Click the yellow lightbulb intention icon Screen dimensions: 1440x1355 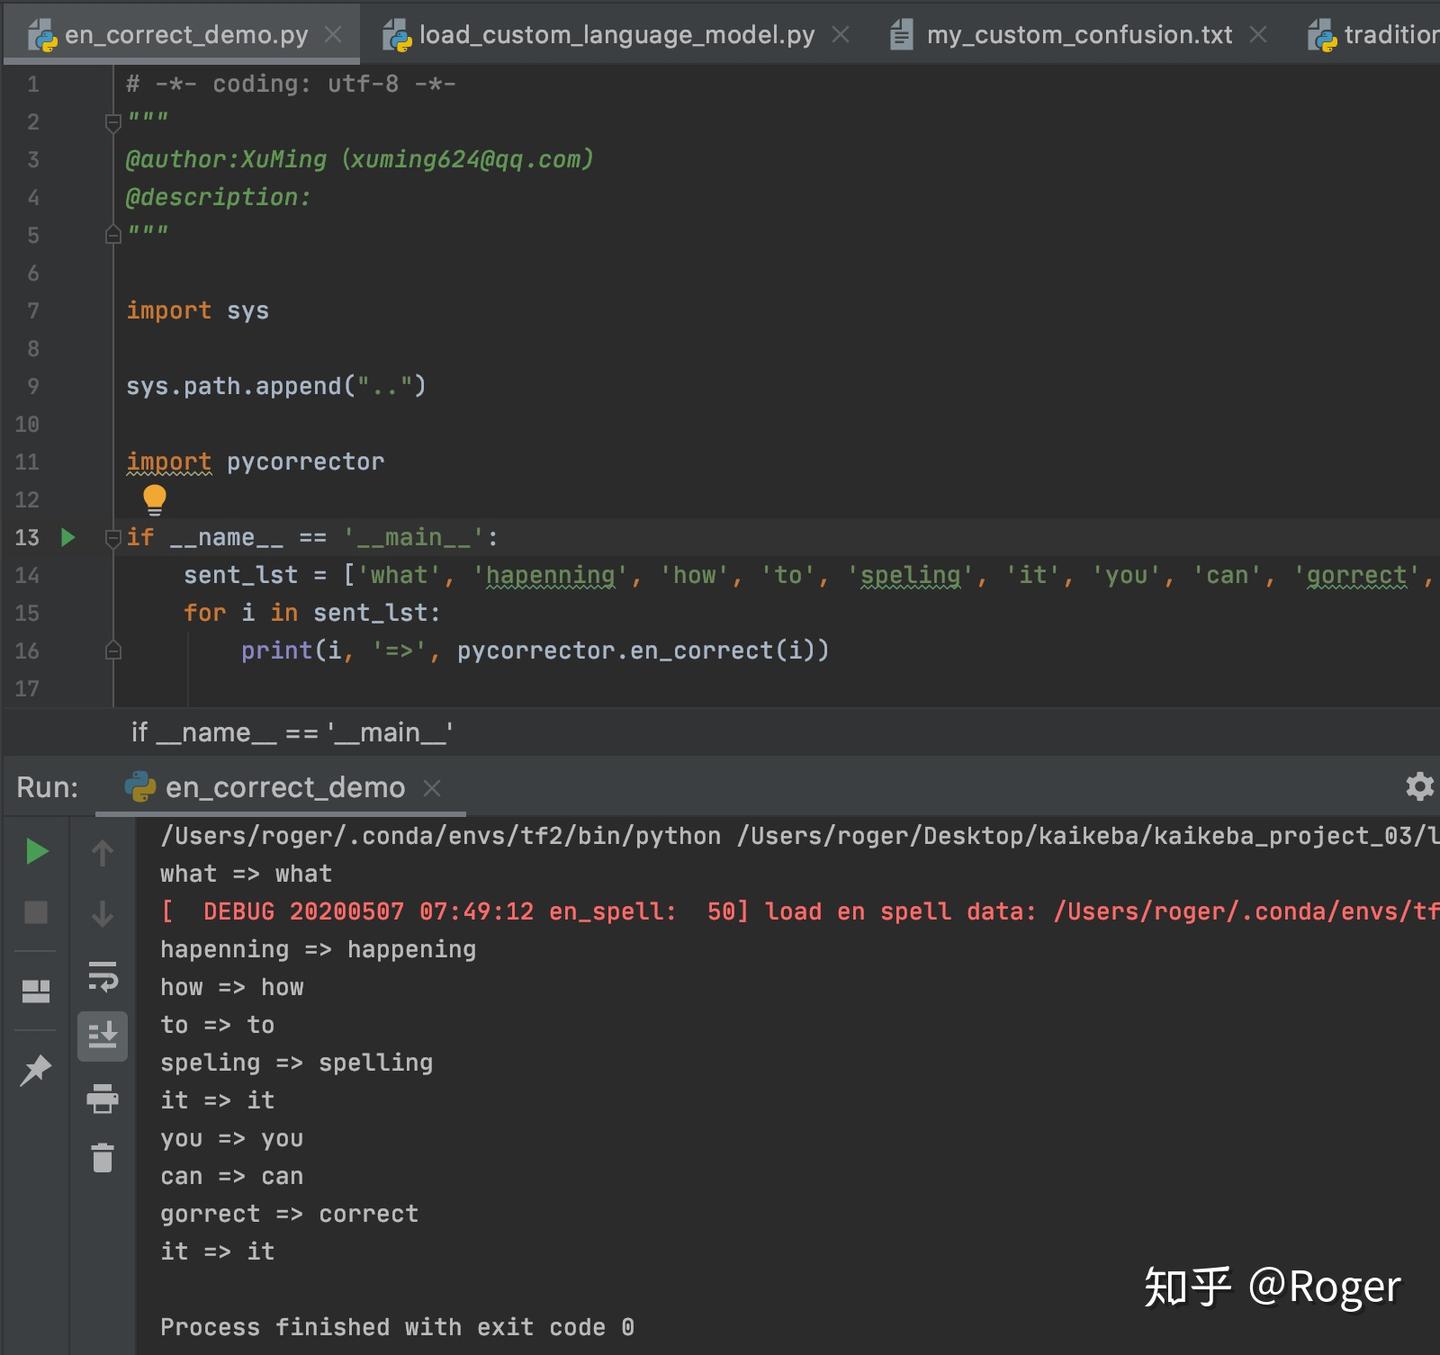154,499
